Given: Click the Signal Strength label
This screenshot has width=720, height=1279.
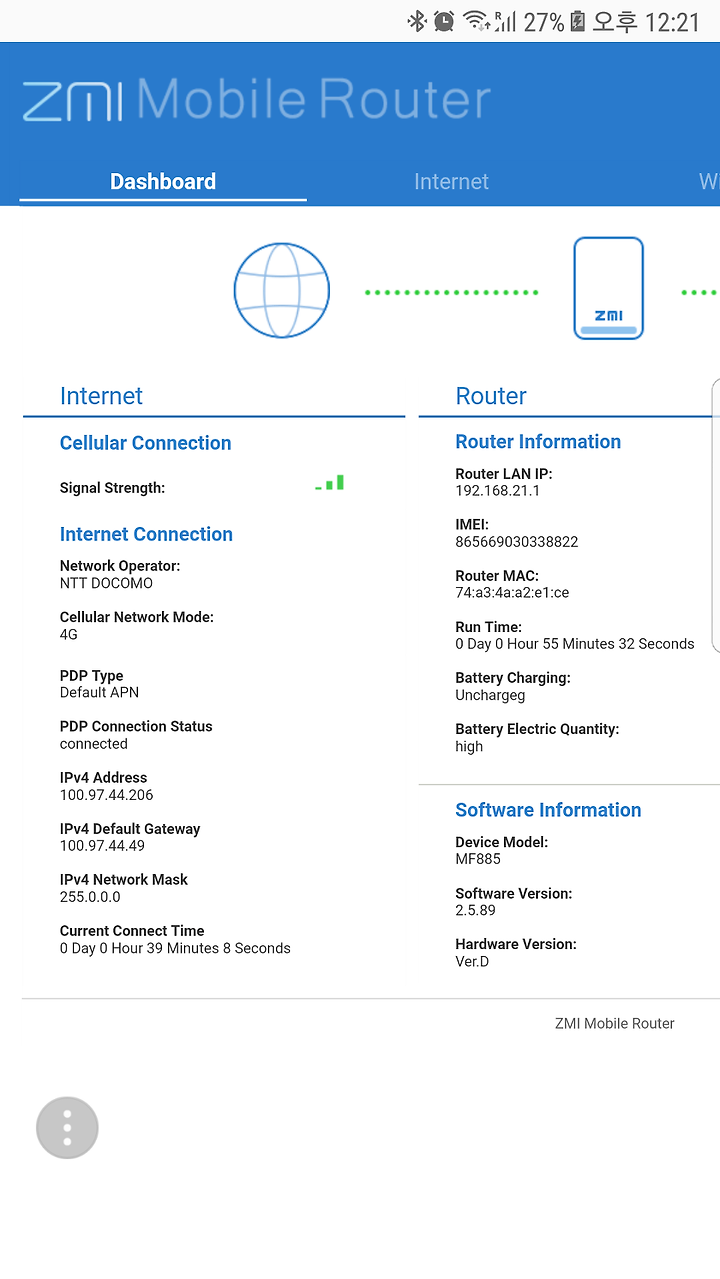Looking at the screenshot, I should 112,488.
